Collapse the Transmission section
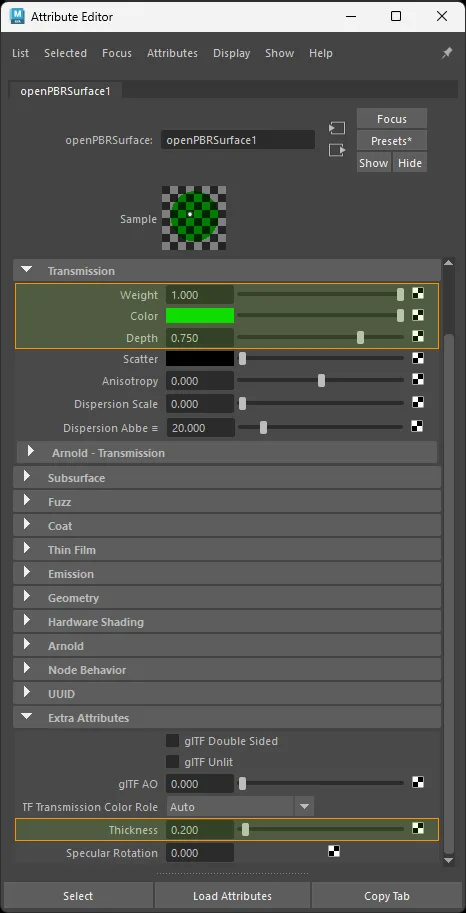The image size is (466, 913). coord(26,270)
